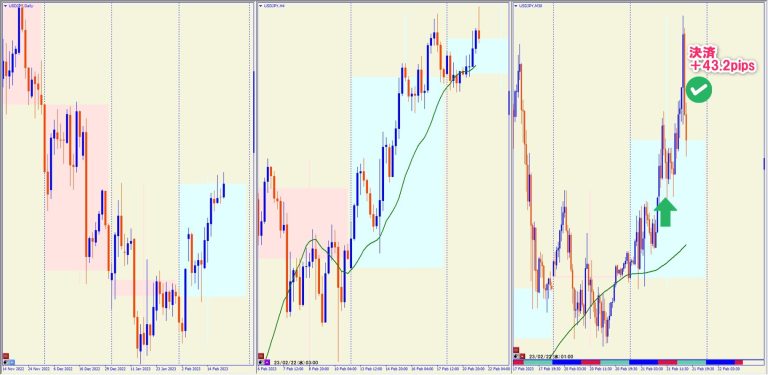This screenshot has height=375, width=768.
Task: Click the purple button in H4 chart
Action: pos(267,362)
